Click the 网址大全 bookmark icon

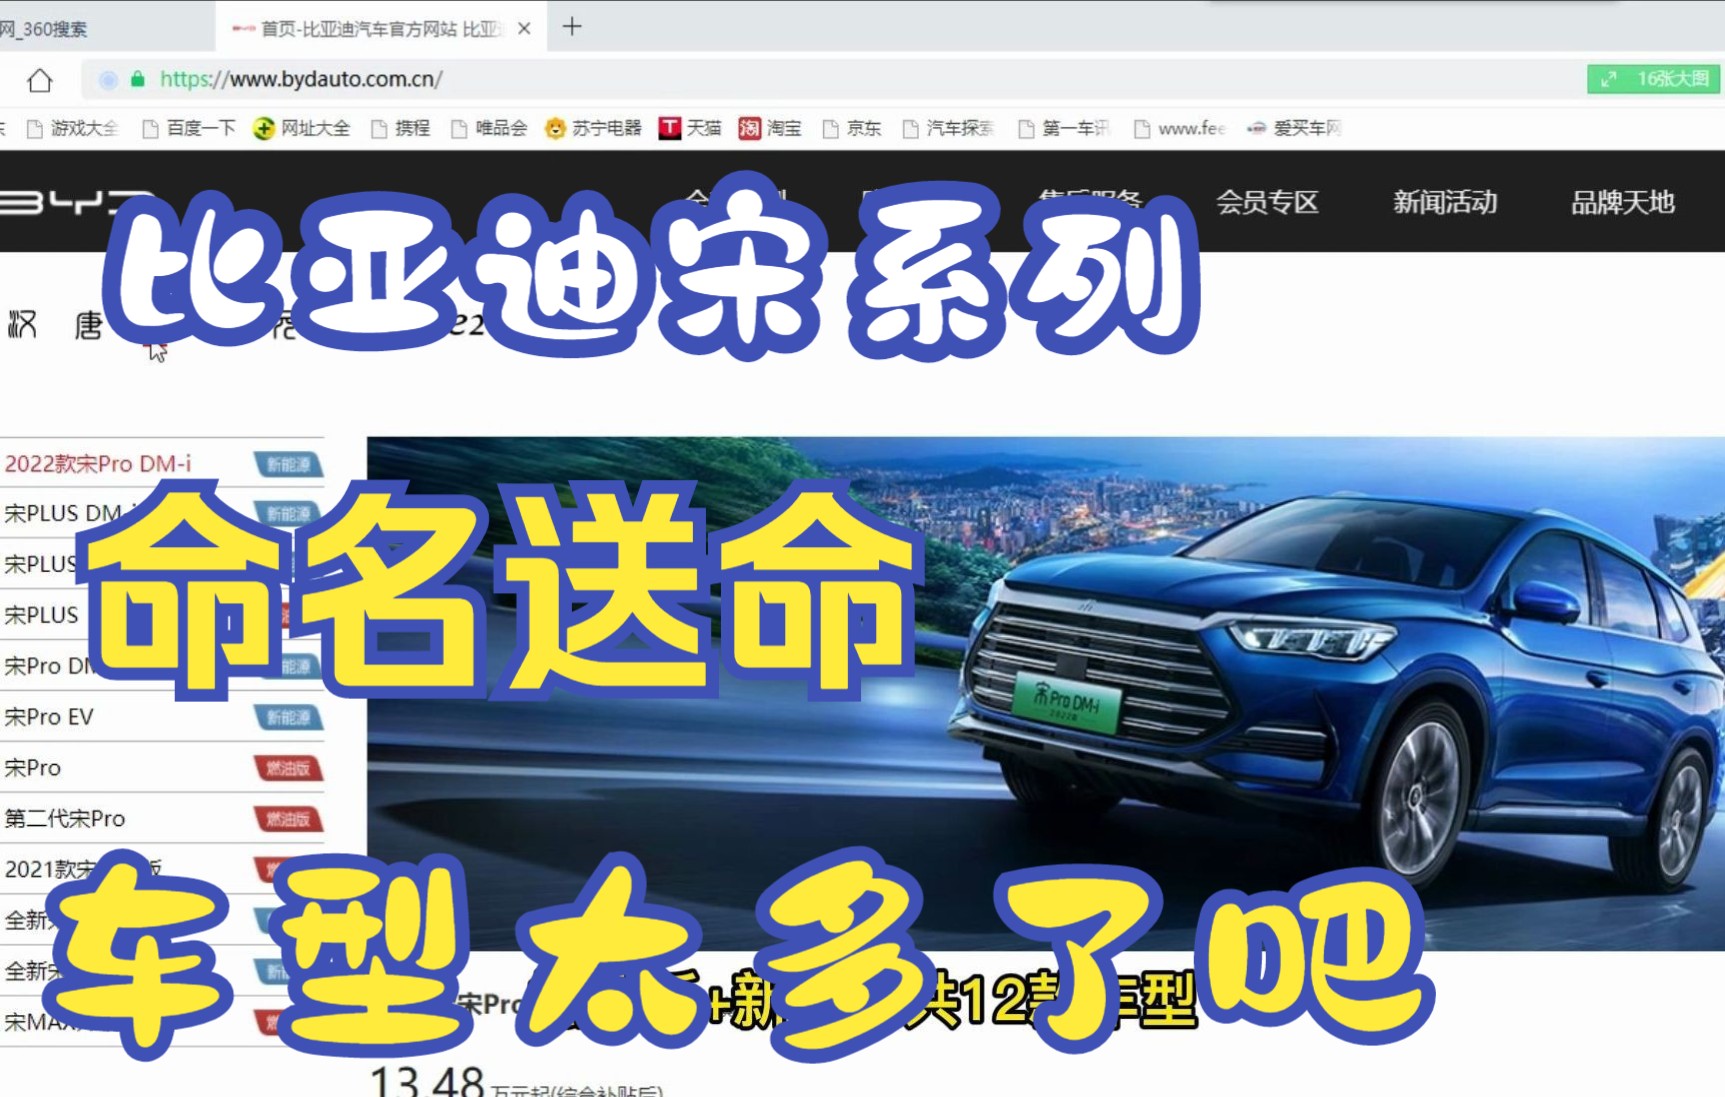click(263, 128)
